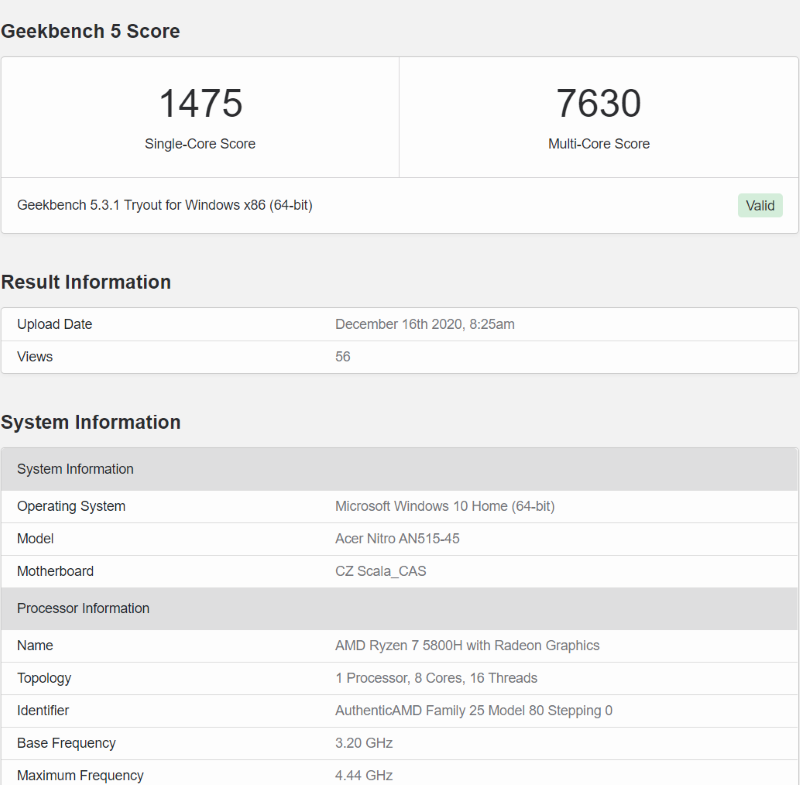Select the multi-core score 7630
The image size is (800, 785).
(x=598, y=104)
